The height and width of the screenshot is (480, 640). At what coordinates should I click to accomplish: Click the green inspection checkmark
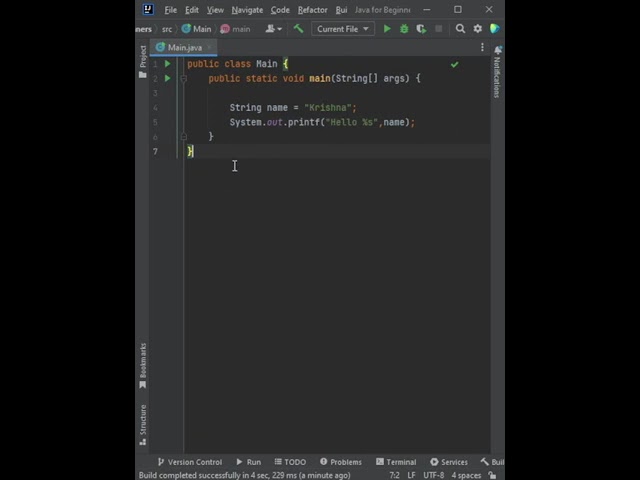point(454,64)
